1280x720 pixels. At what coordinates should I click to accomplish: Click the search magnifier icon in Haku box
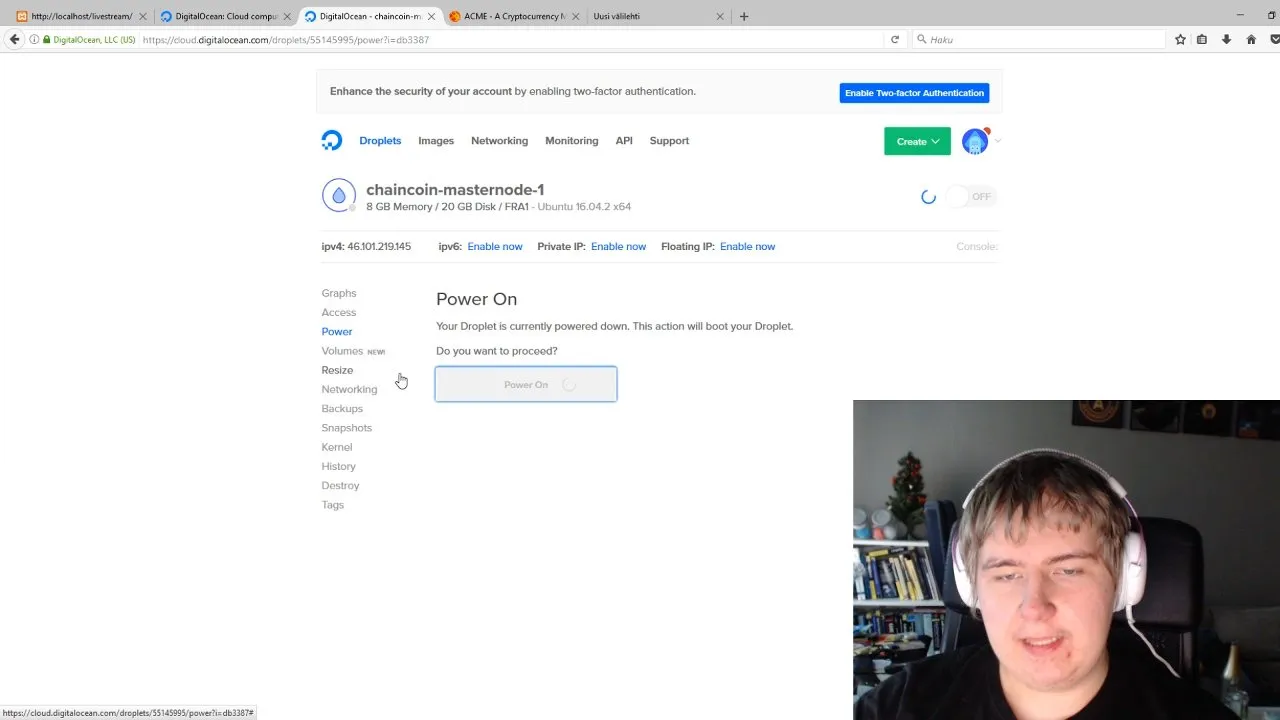pos(922,40)
